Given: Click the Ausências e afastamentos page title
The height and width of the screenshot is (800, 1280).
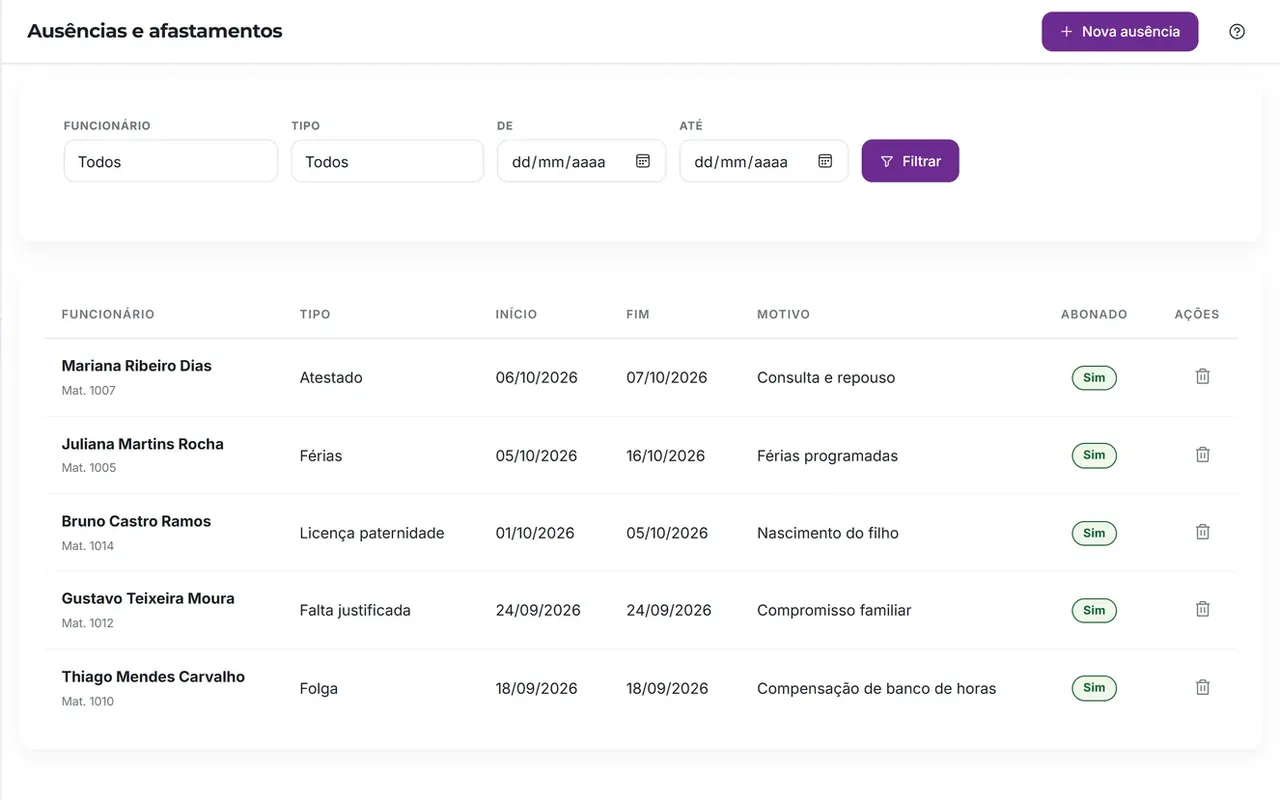Looking at the screenshot, I should pyautogui.click(x=155, y=31).
